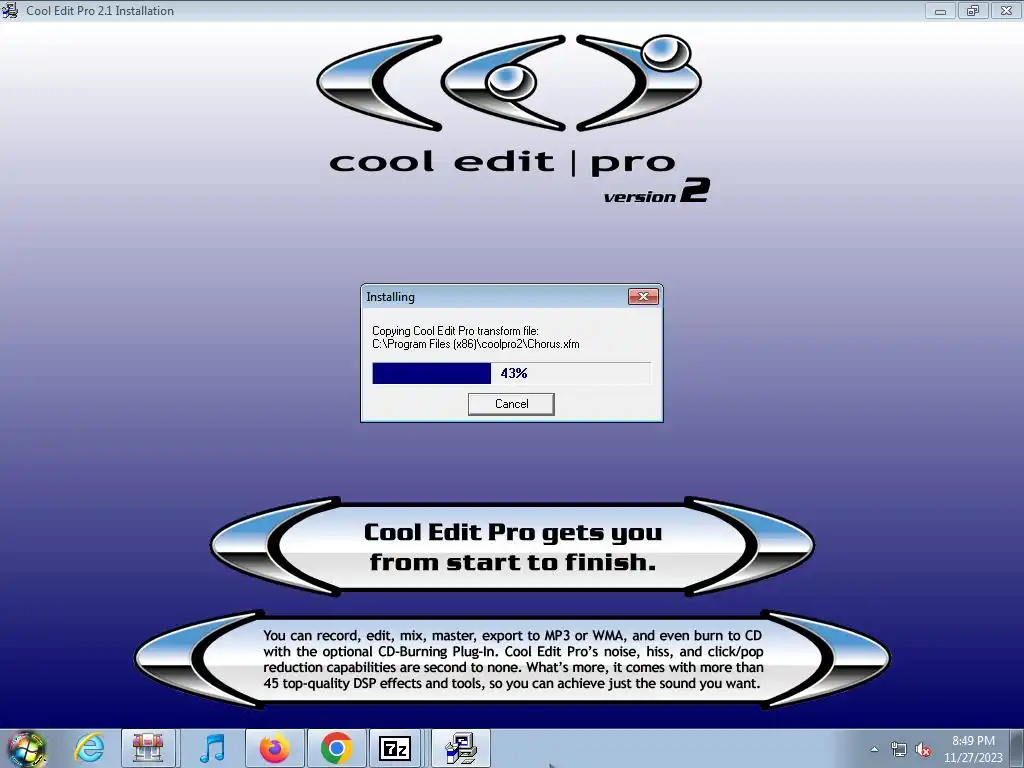The image size is (1024, 768).
Task: Launch Firefox from the taskbar
Action: coord(274,748)
